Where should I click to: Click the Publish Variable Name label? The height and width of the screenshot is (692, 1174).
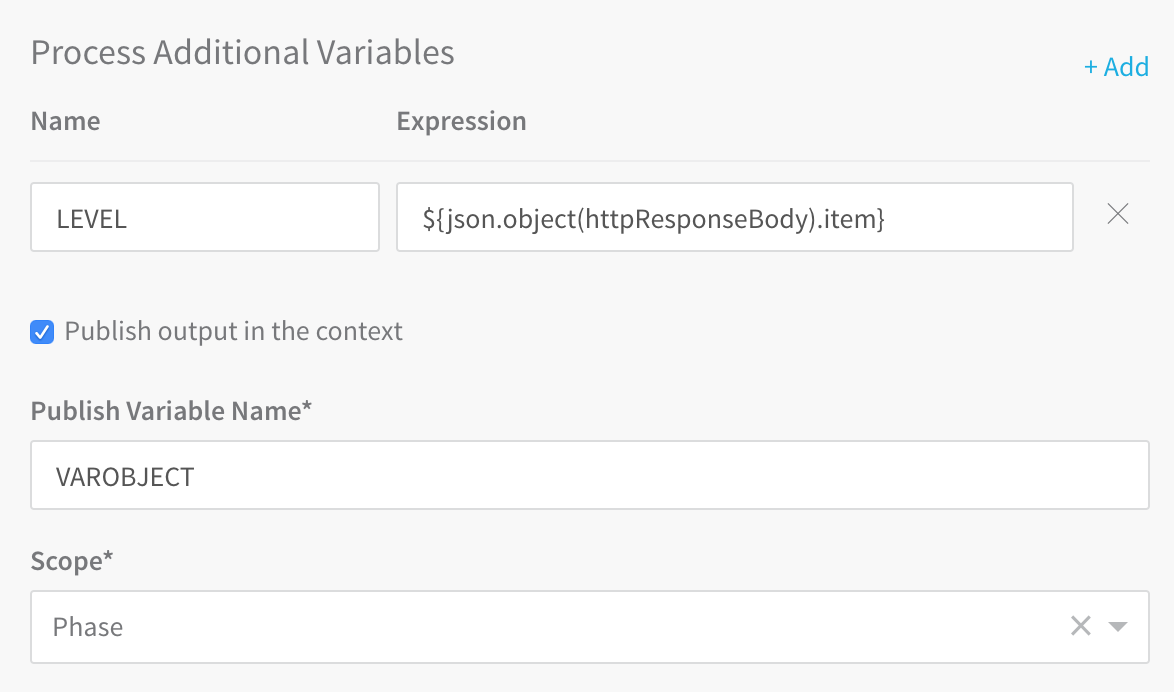171,411
